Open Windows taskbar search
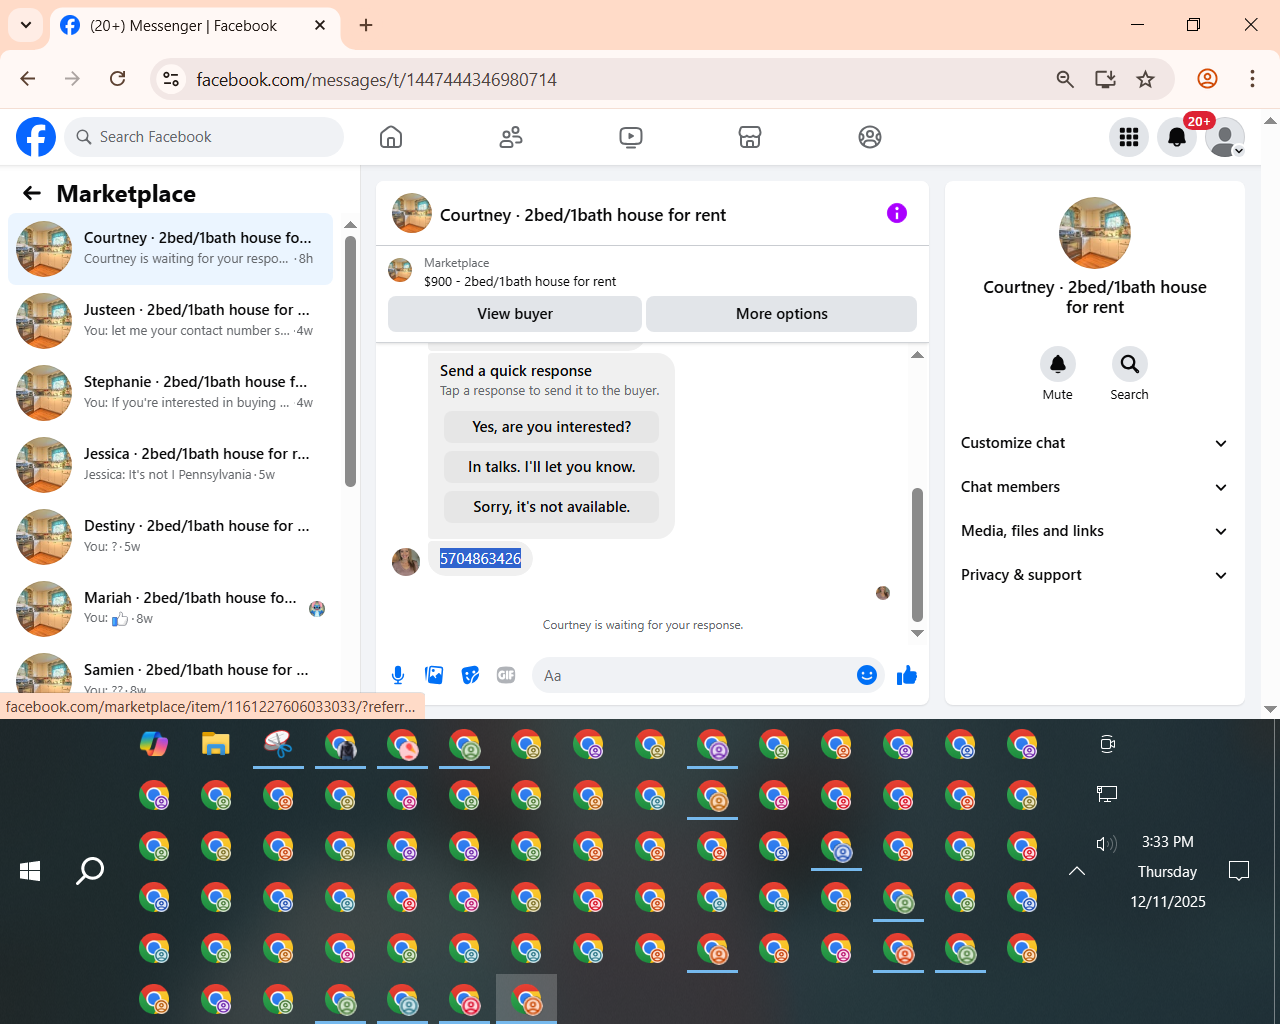This screenshot has height=1024, width=1280. (x=90, y=871)
